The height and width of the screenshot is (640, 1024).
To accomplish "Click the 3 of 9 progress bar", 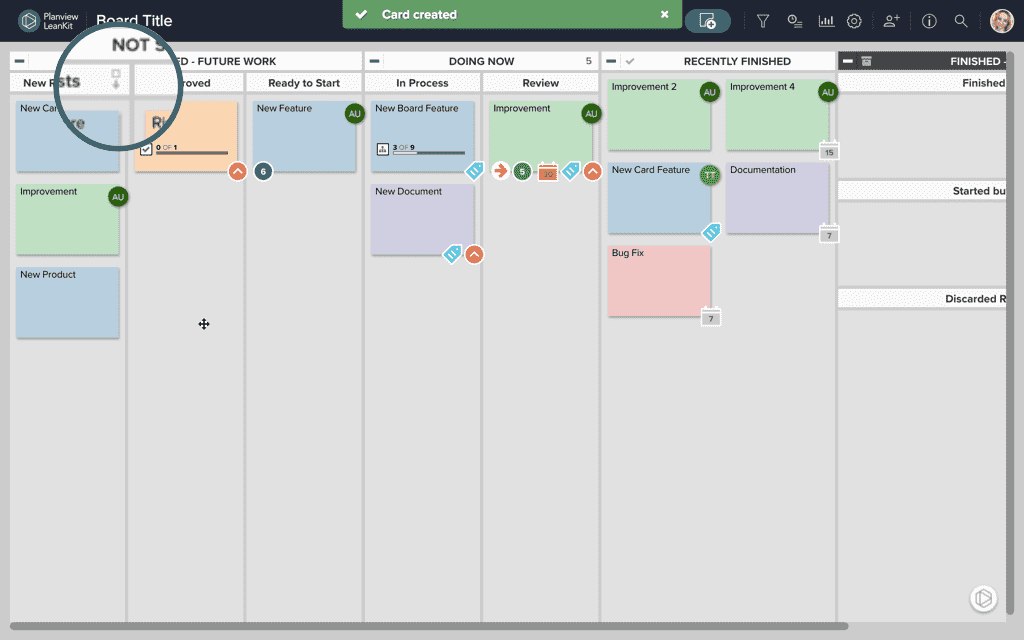I will [428, 153].
